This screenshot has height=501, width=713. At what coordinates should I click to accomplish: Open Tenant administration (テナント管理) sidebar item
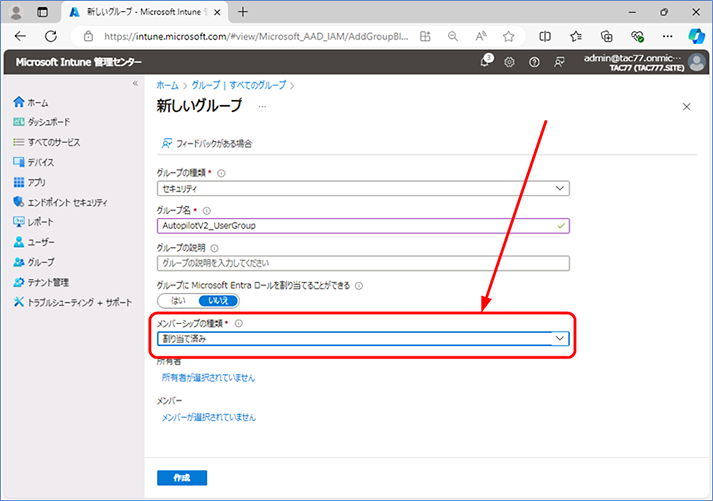pyautogui.click(x=41, y=282)
